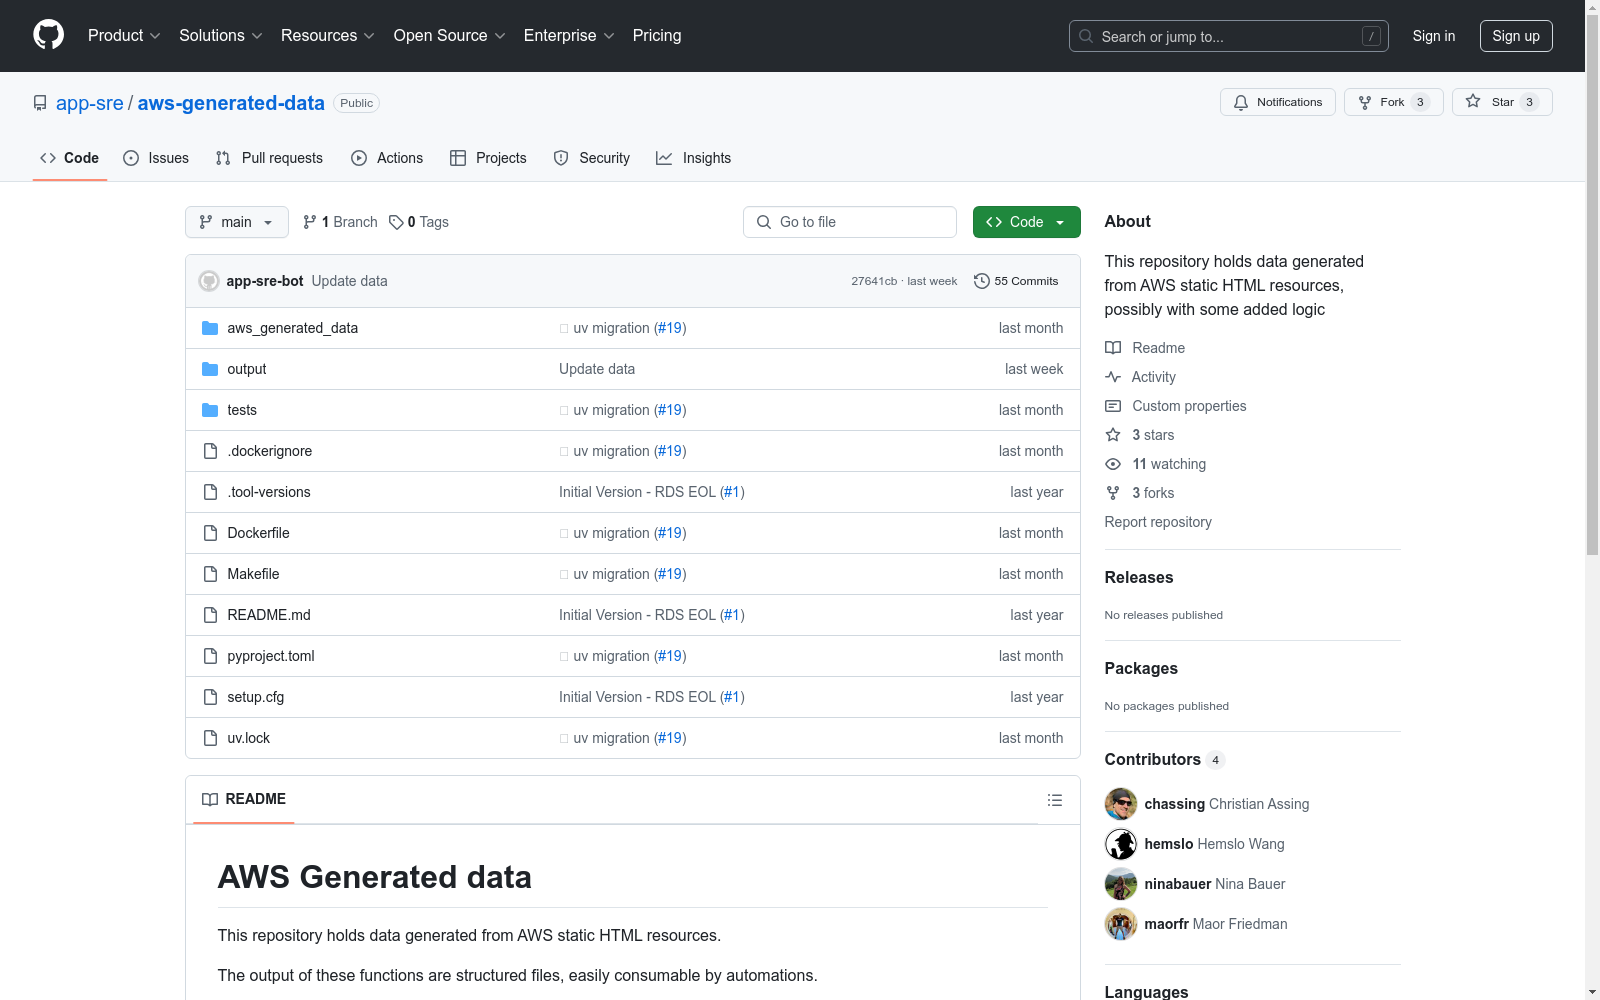Image resolution: width=1600 pixels, height=1000 pixels.
Task: Open the .tool-versions file
Action: [x=269, y=492]
